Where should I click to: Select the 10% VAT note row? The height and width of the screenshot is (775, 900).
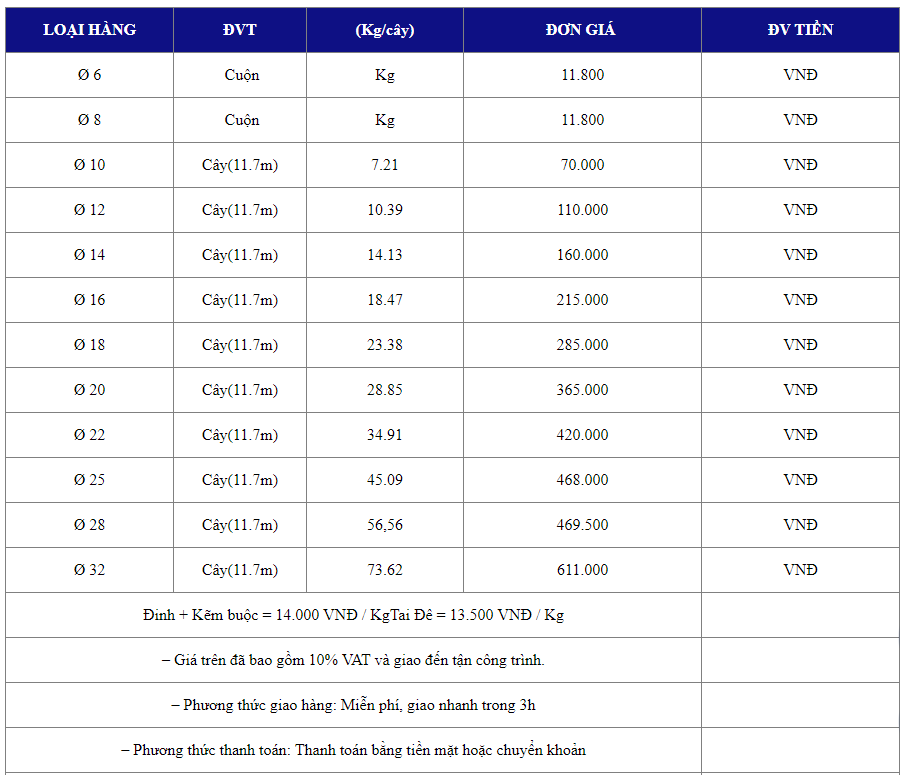[x=353, y=660]
